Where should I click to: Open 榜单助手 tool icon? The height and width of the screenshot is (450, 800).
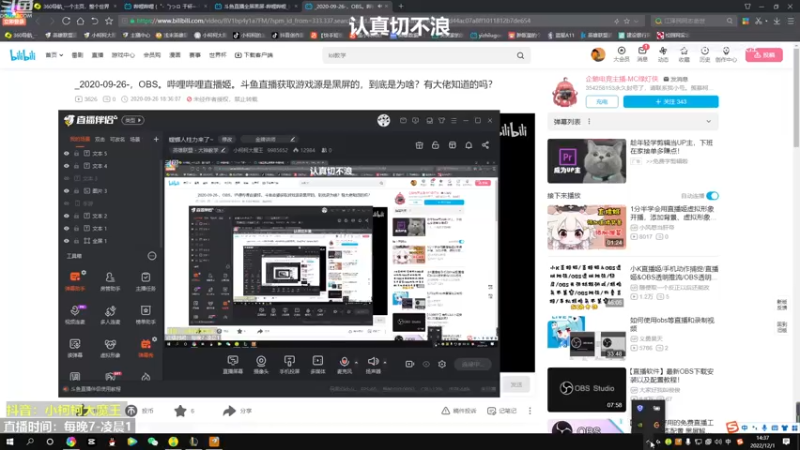tap(145, 314)
